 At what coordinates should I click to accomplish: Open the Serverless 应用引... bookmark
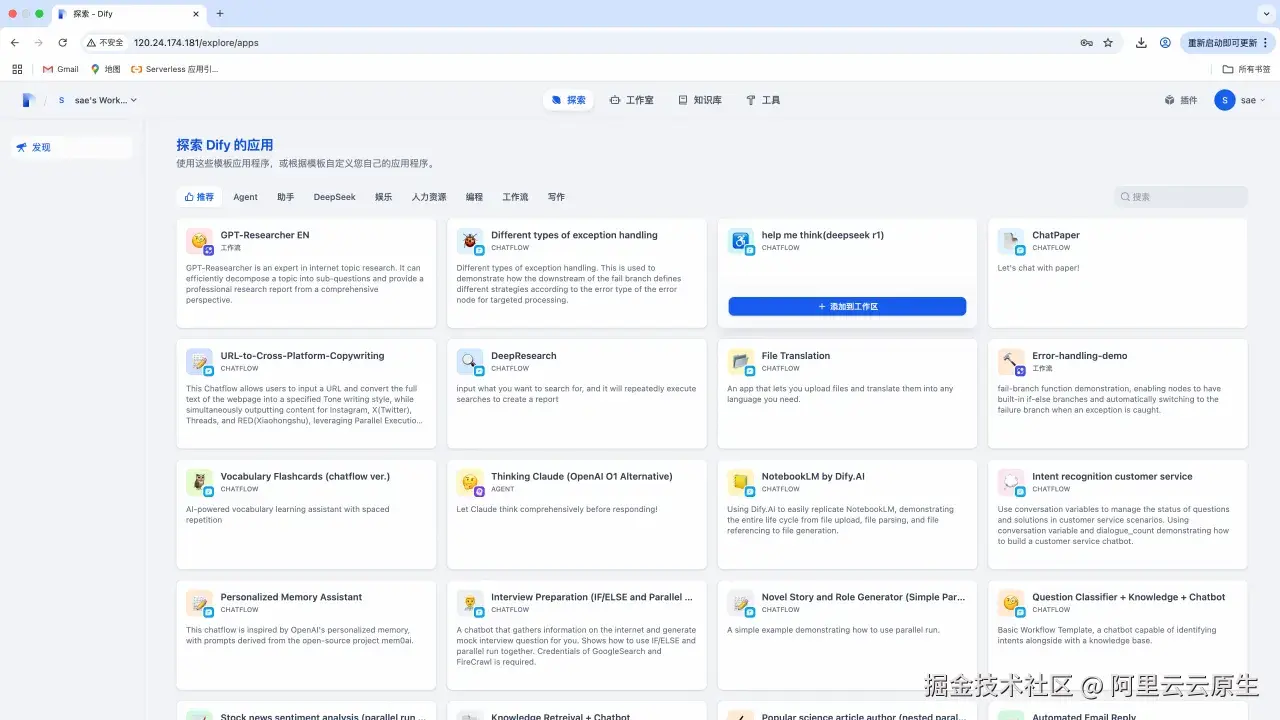pyautogui.click(x=175, y=69)
